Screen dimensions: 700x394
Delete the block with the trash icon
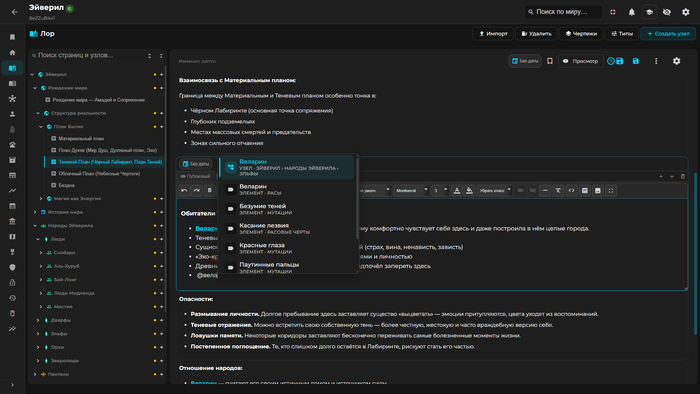683,176
